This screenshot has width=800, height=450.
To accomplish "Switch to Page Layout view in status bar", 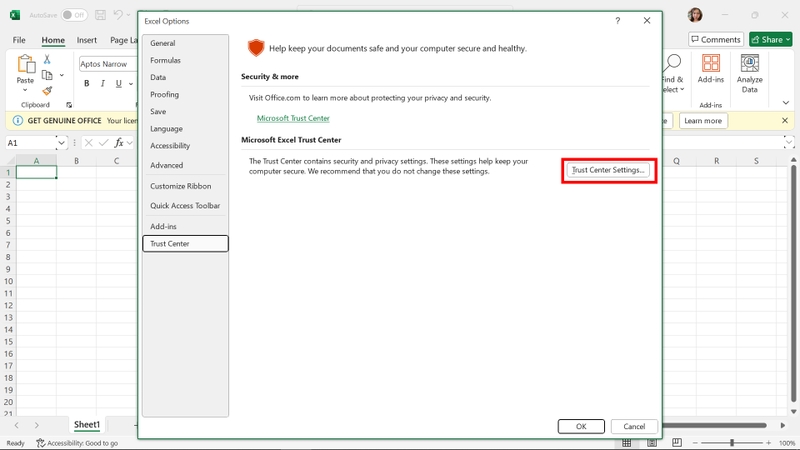I will (652, 443).
